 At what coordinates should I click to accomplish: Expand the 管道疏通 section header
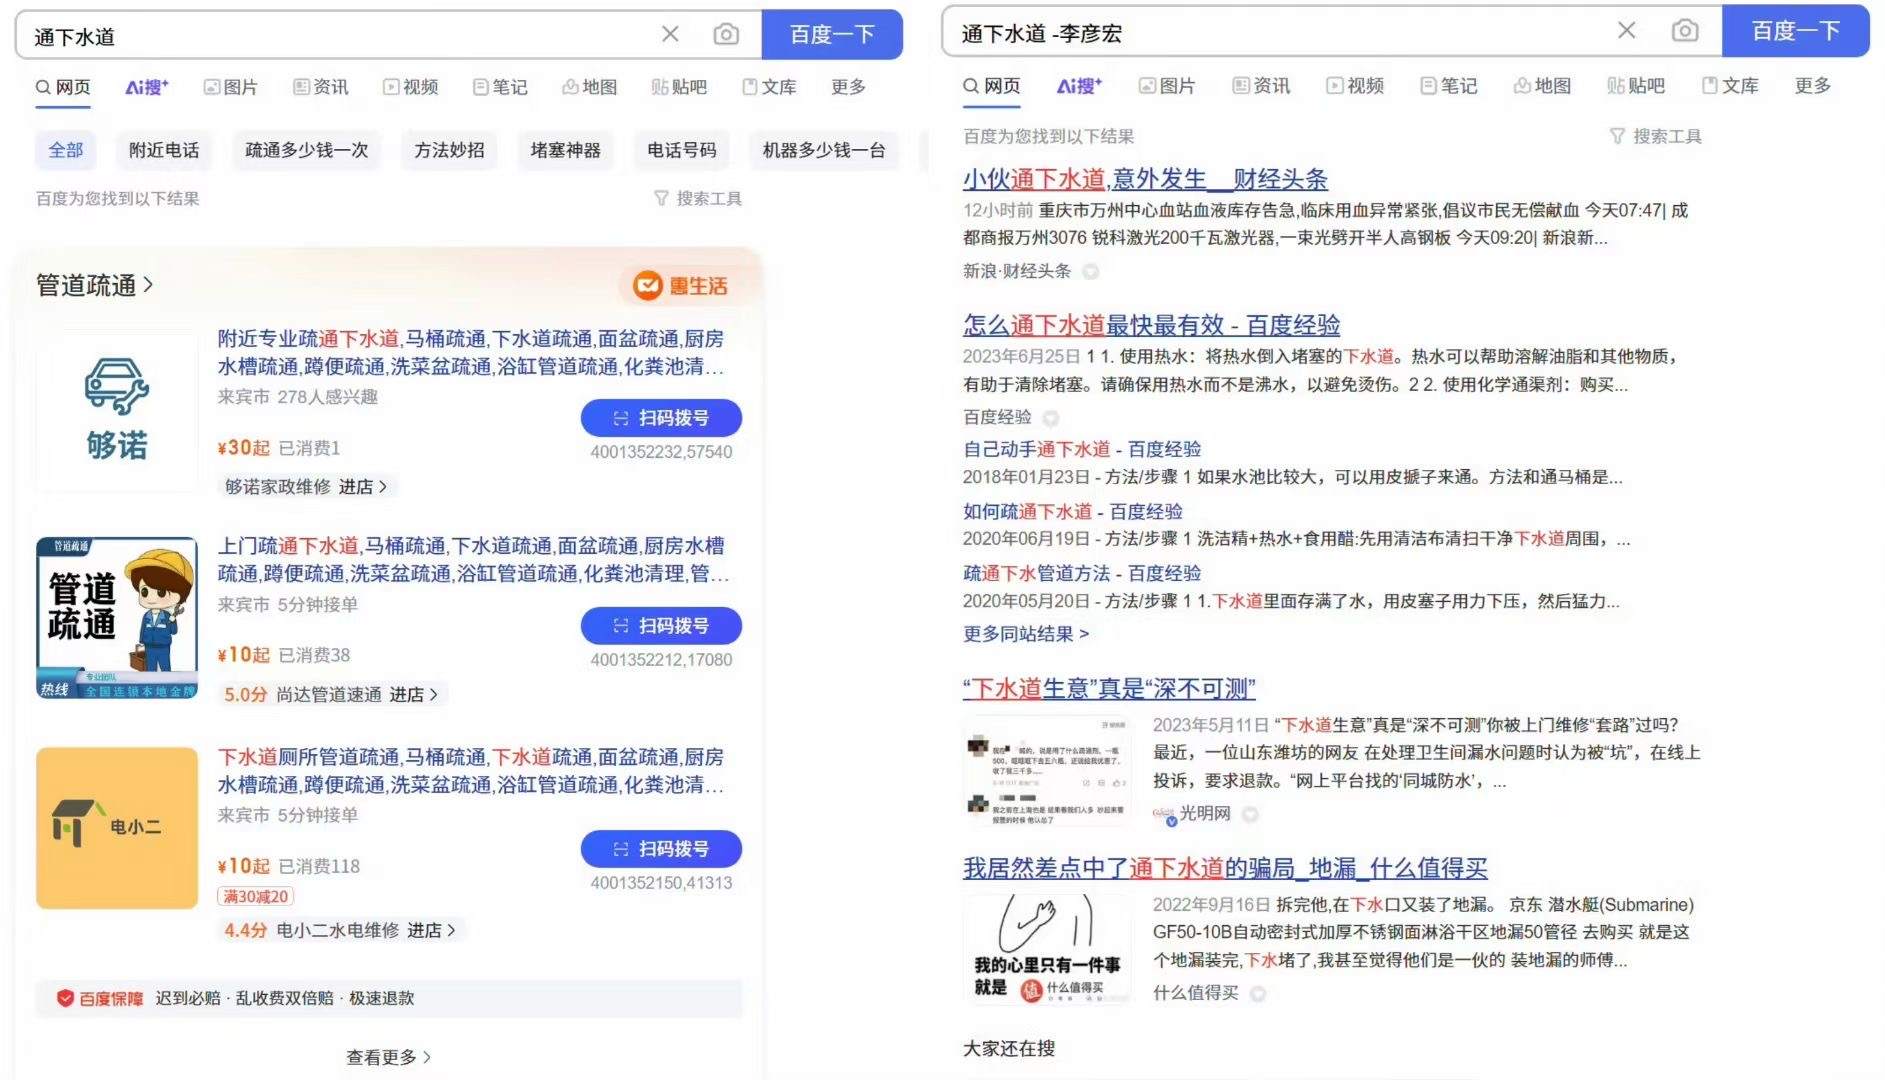pos(94,285)
